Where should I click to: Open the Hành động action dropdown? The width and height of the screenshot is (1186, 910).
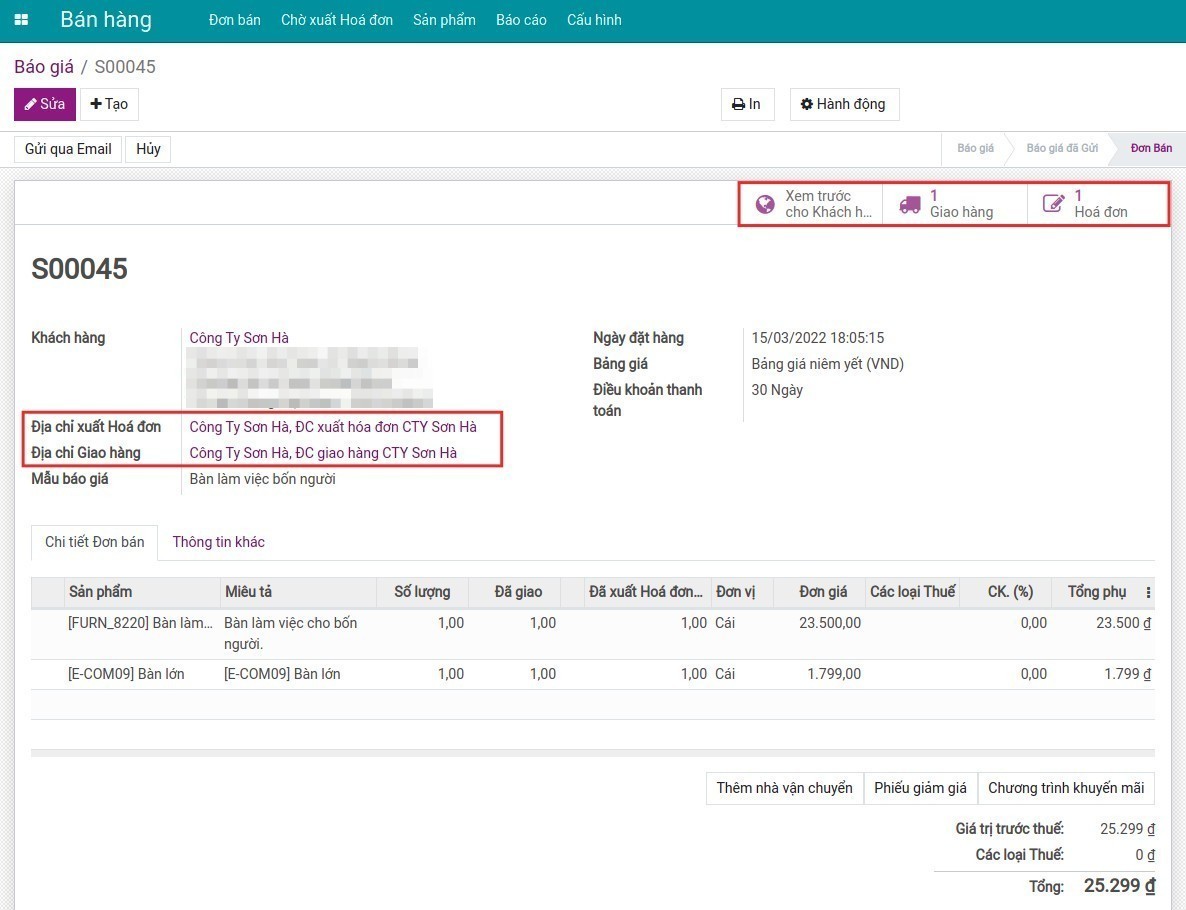(x=844, y=104)
